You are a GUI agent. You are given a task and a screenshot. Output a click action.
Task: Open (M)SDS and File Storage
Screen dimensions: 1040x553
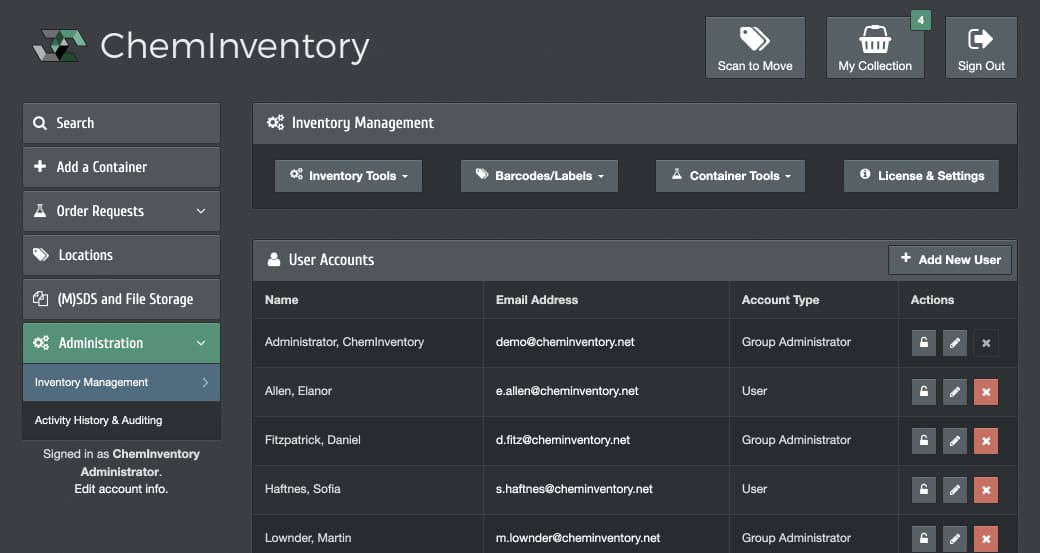[x=121, y=299]
